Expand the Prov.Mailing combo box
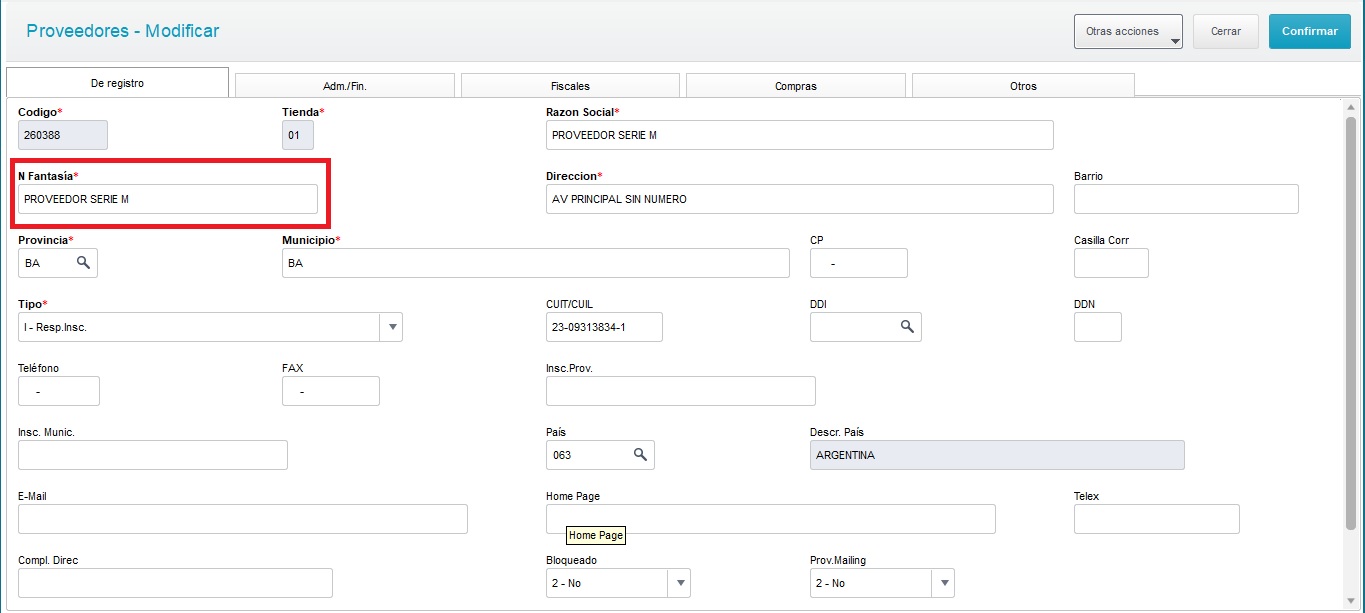Viewport: 1365px width, 613px height. pos(943,583)
